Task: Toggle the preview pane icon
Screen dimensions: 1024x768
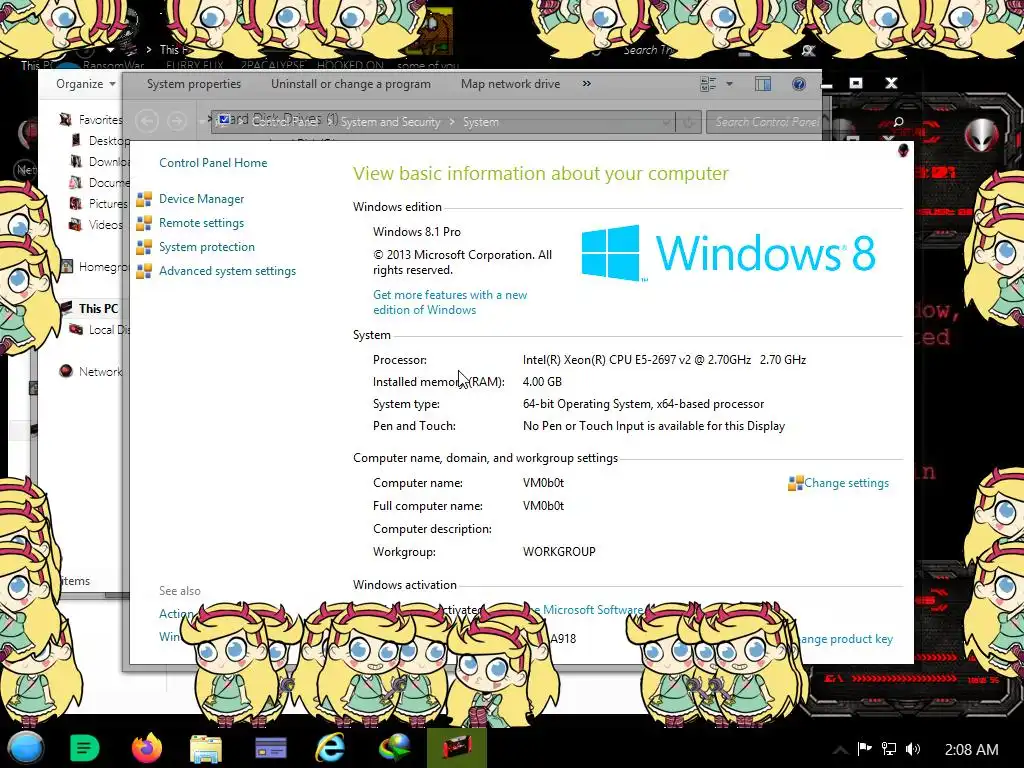Action: point(763,84)
